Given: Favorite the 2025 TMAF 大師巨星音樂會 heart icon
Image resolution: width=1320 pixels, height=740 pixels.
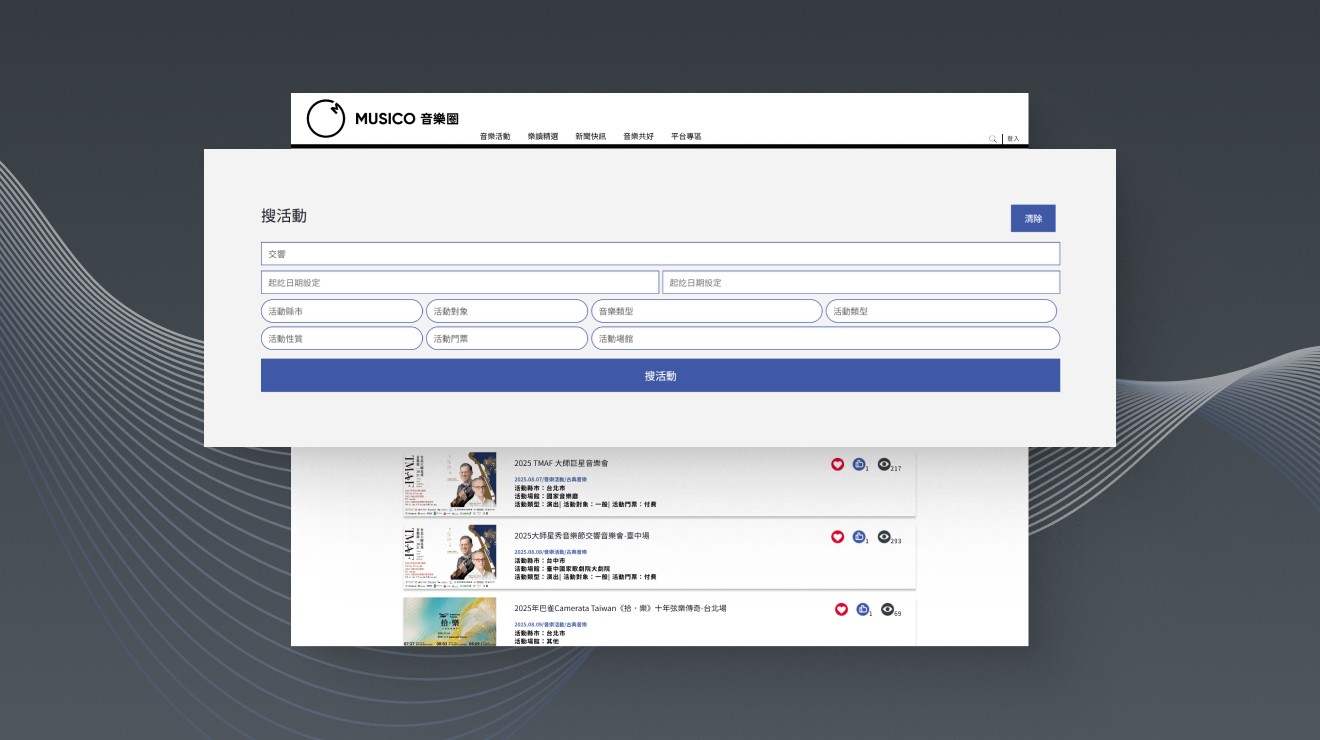Looking at the screenshot, I should [838, 464].
